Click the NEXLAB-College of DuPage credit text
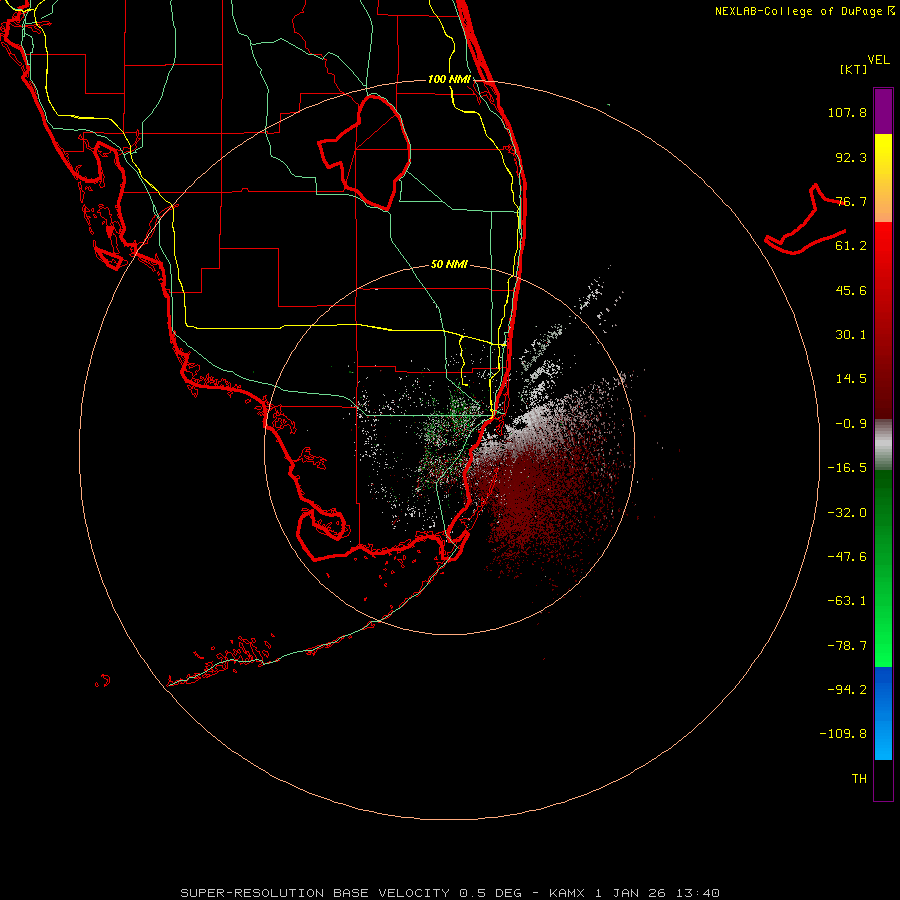This screenshot has height=900, width=900. coord(804,11)
